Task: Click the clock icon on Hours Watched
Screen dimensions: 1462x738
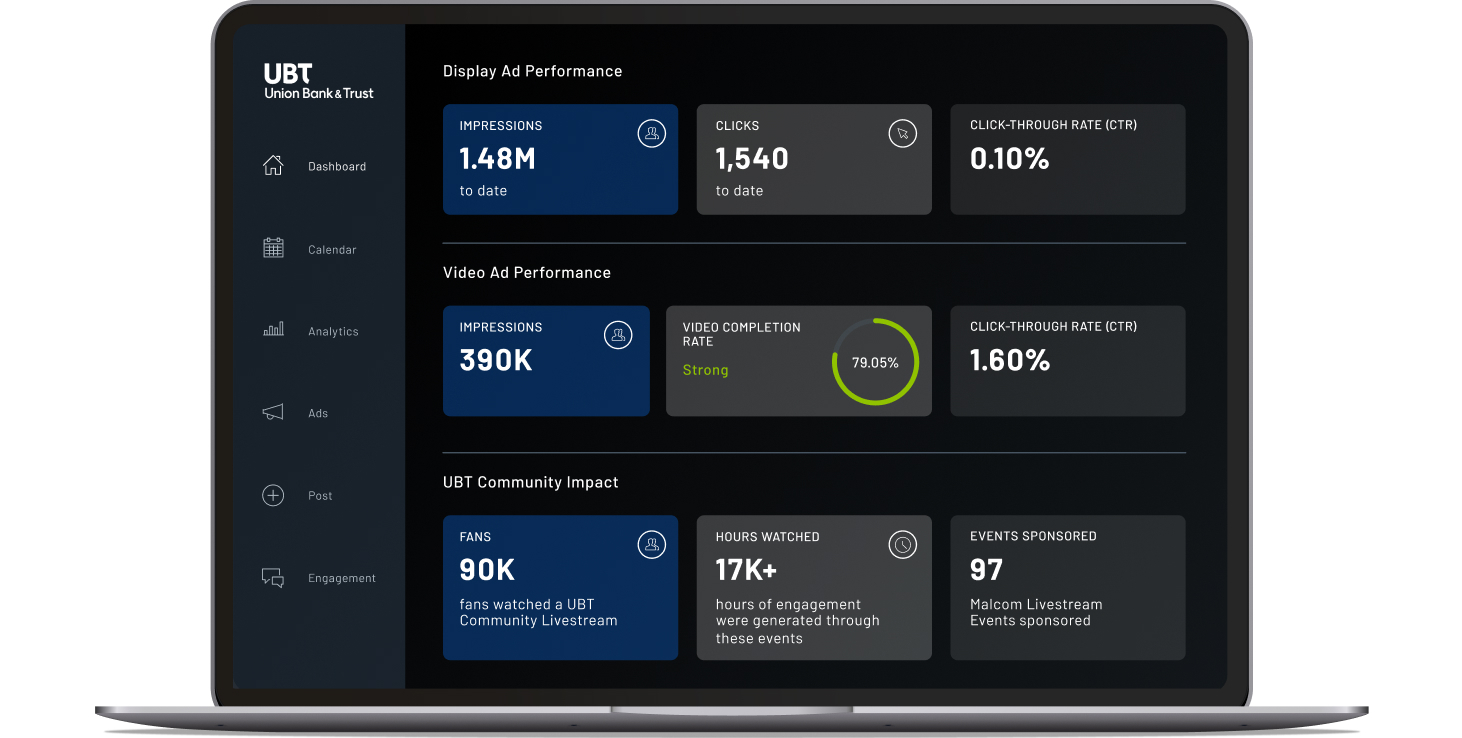Action: pos(902,544)
